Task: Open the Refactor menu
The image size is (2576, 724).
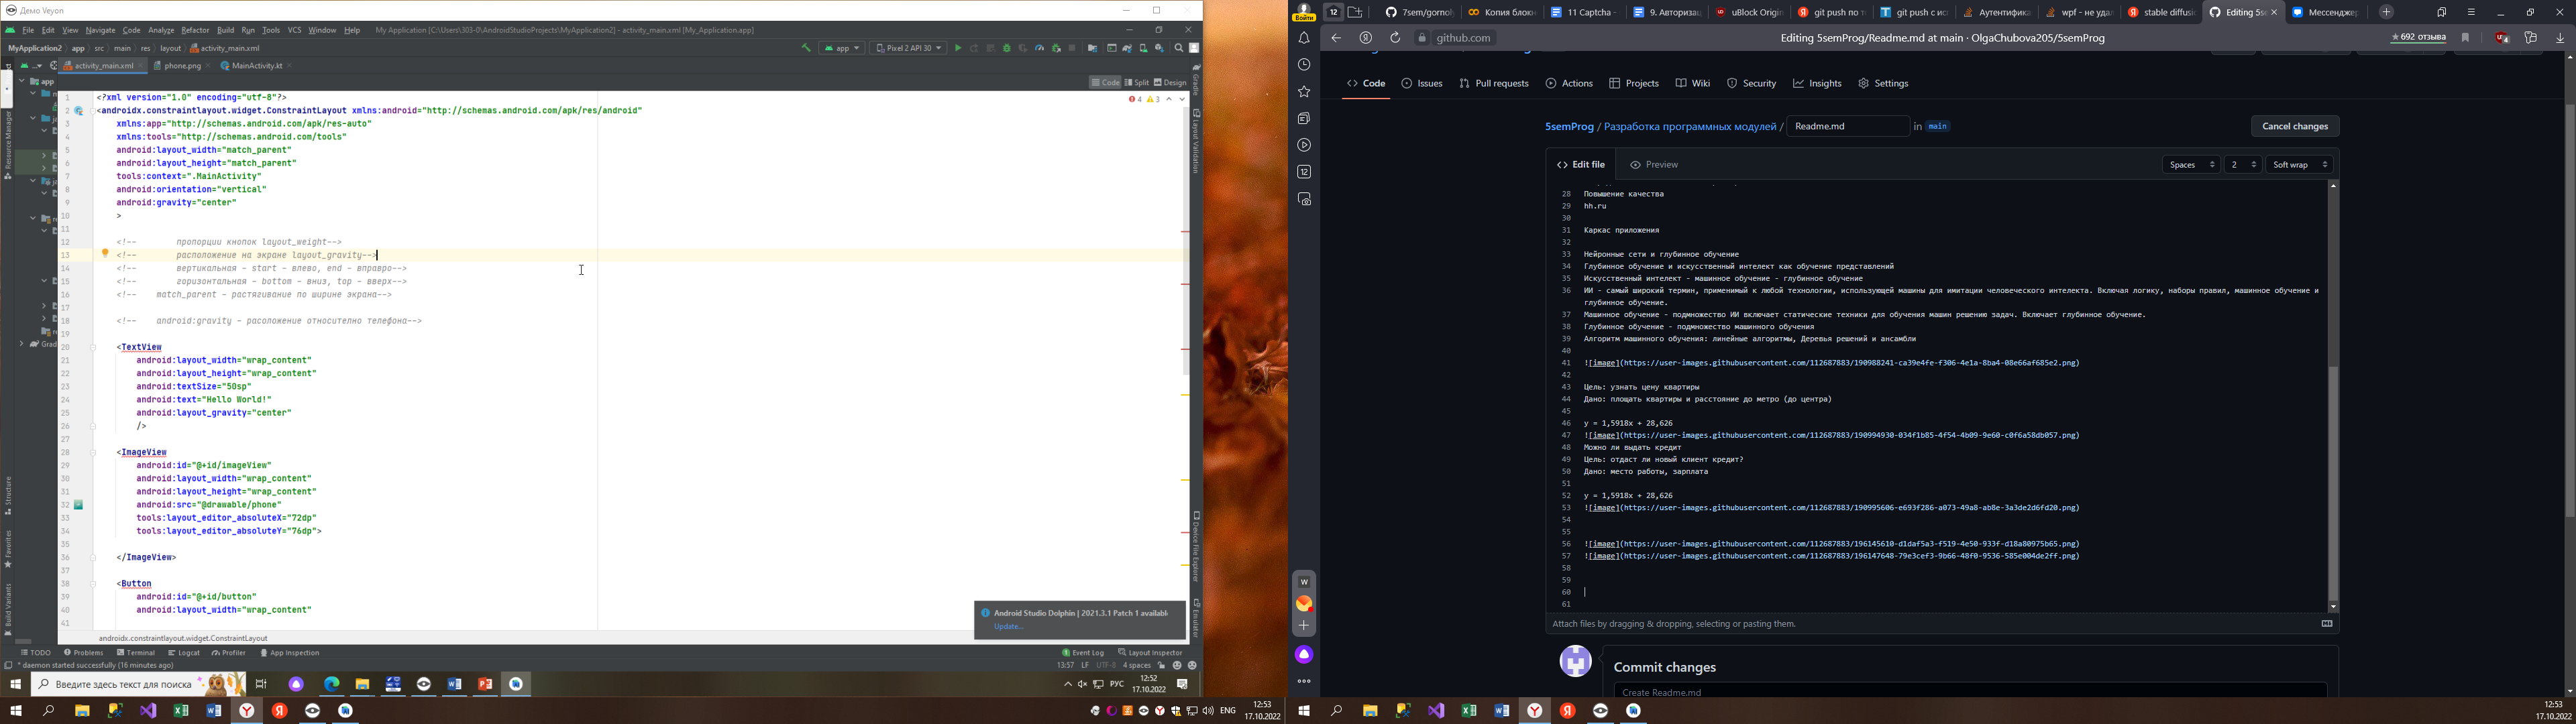Action: coord(195,31)
